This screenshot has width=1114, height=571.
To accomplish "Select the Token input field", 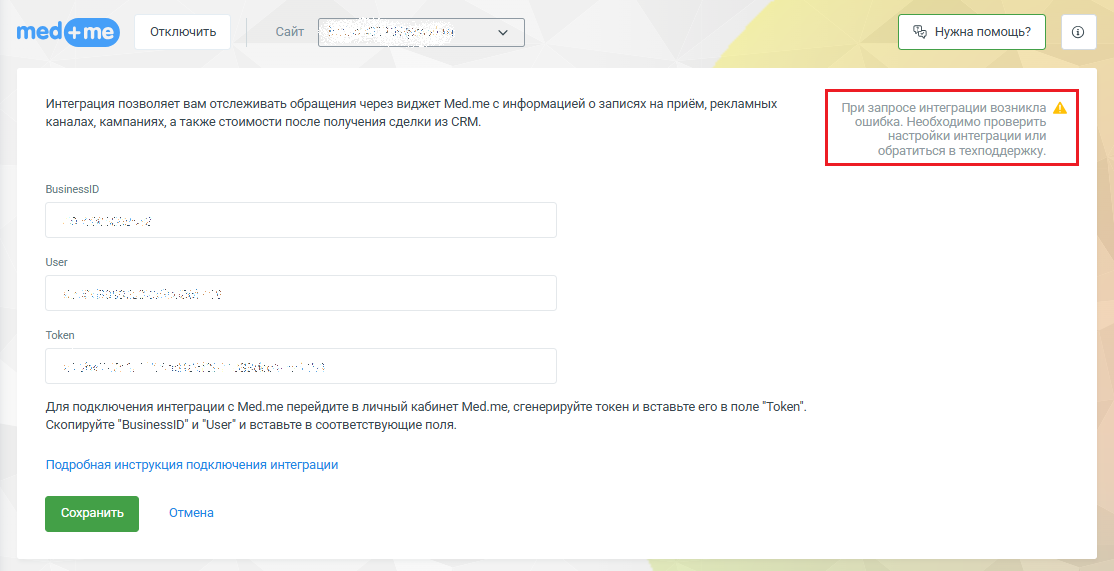I will click(300, 366).
